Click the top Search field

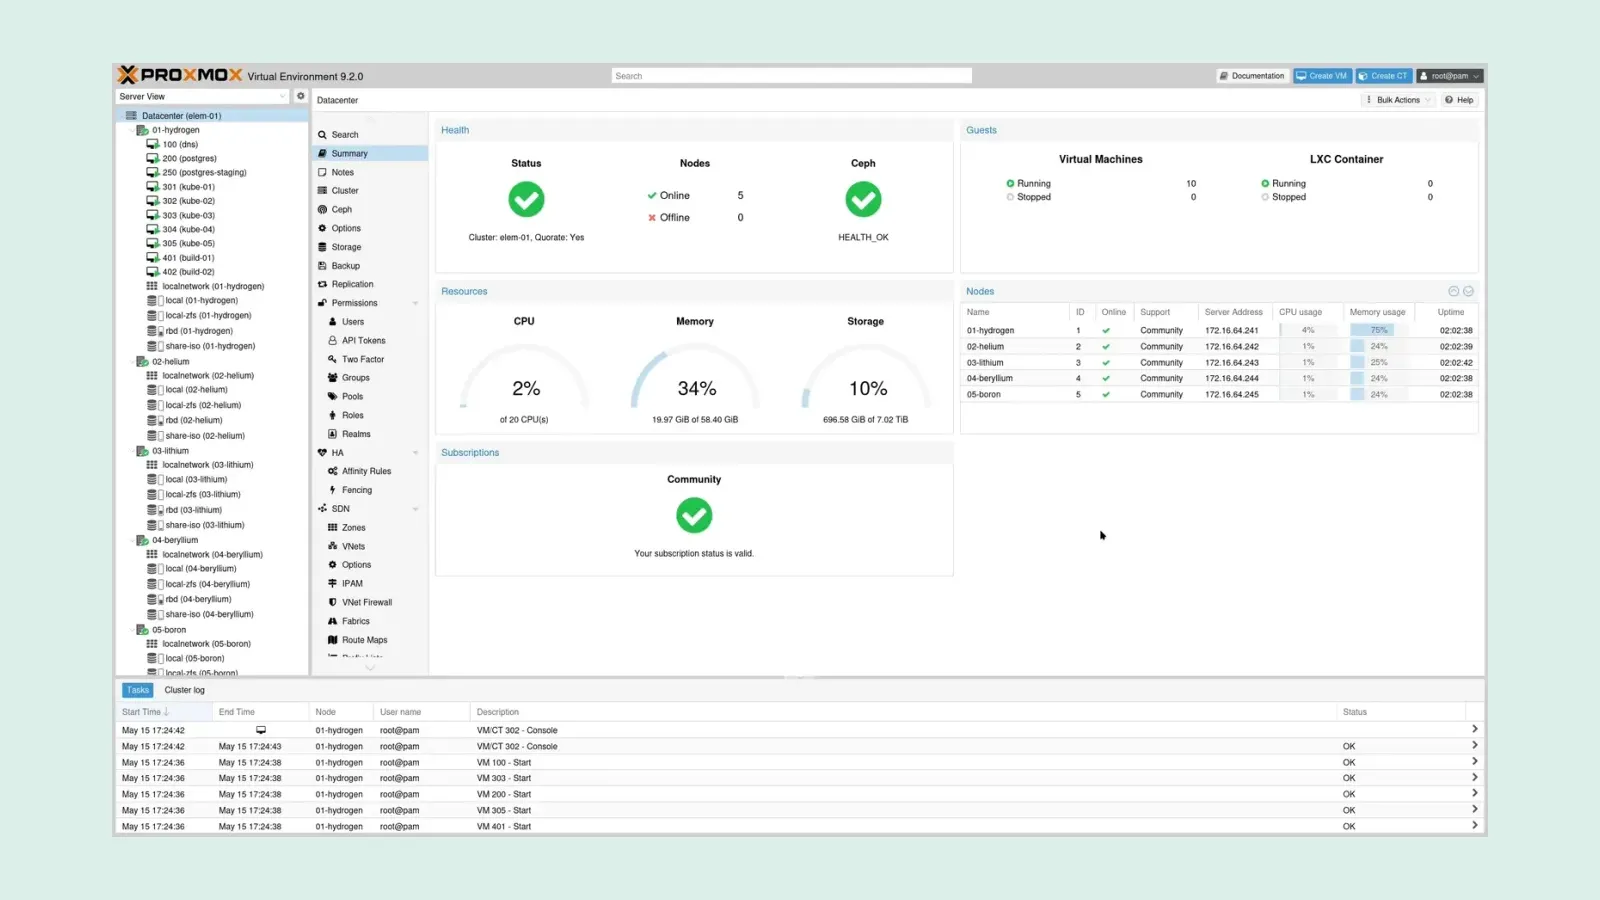click(791, 76)
